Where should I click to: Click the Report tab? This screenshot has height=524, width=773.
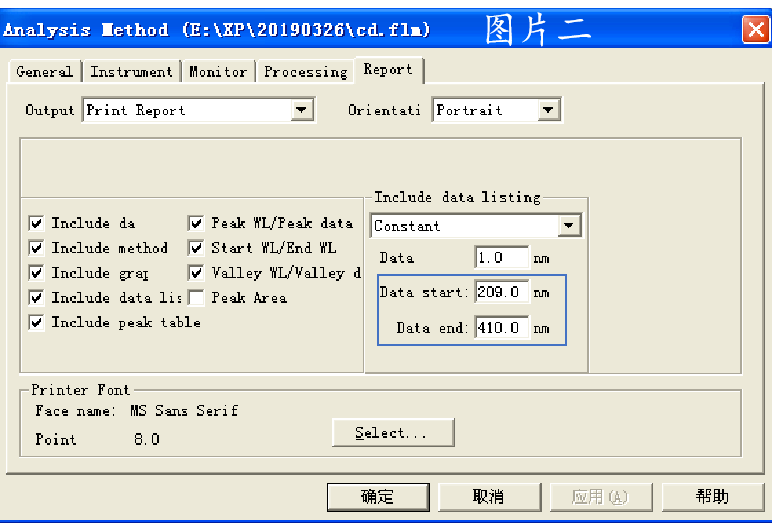click(x=388, y=70)
